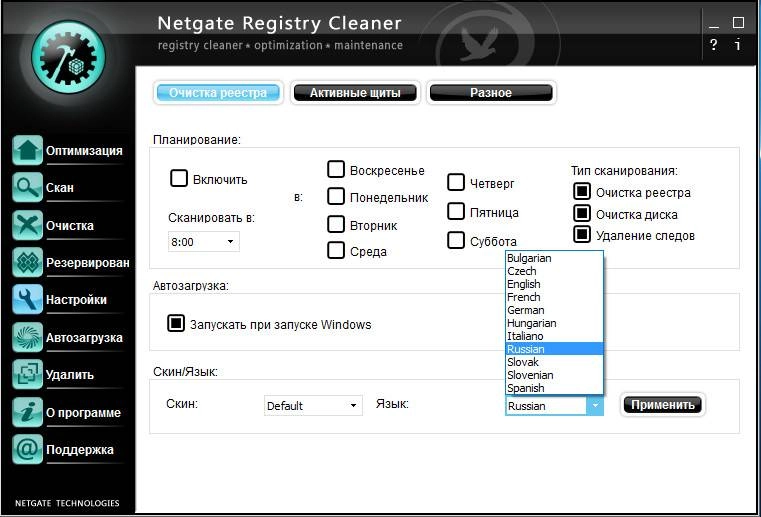Click the Поддержка @ icon
The height and width of the screenshot is (517, 761).
point(27,450)
